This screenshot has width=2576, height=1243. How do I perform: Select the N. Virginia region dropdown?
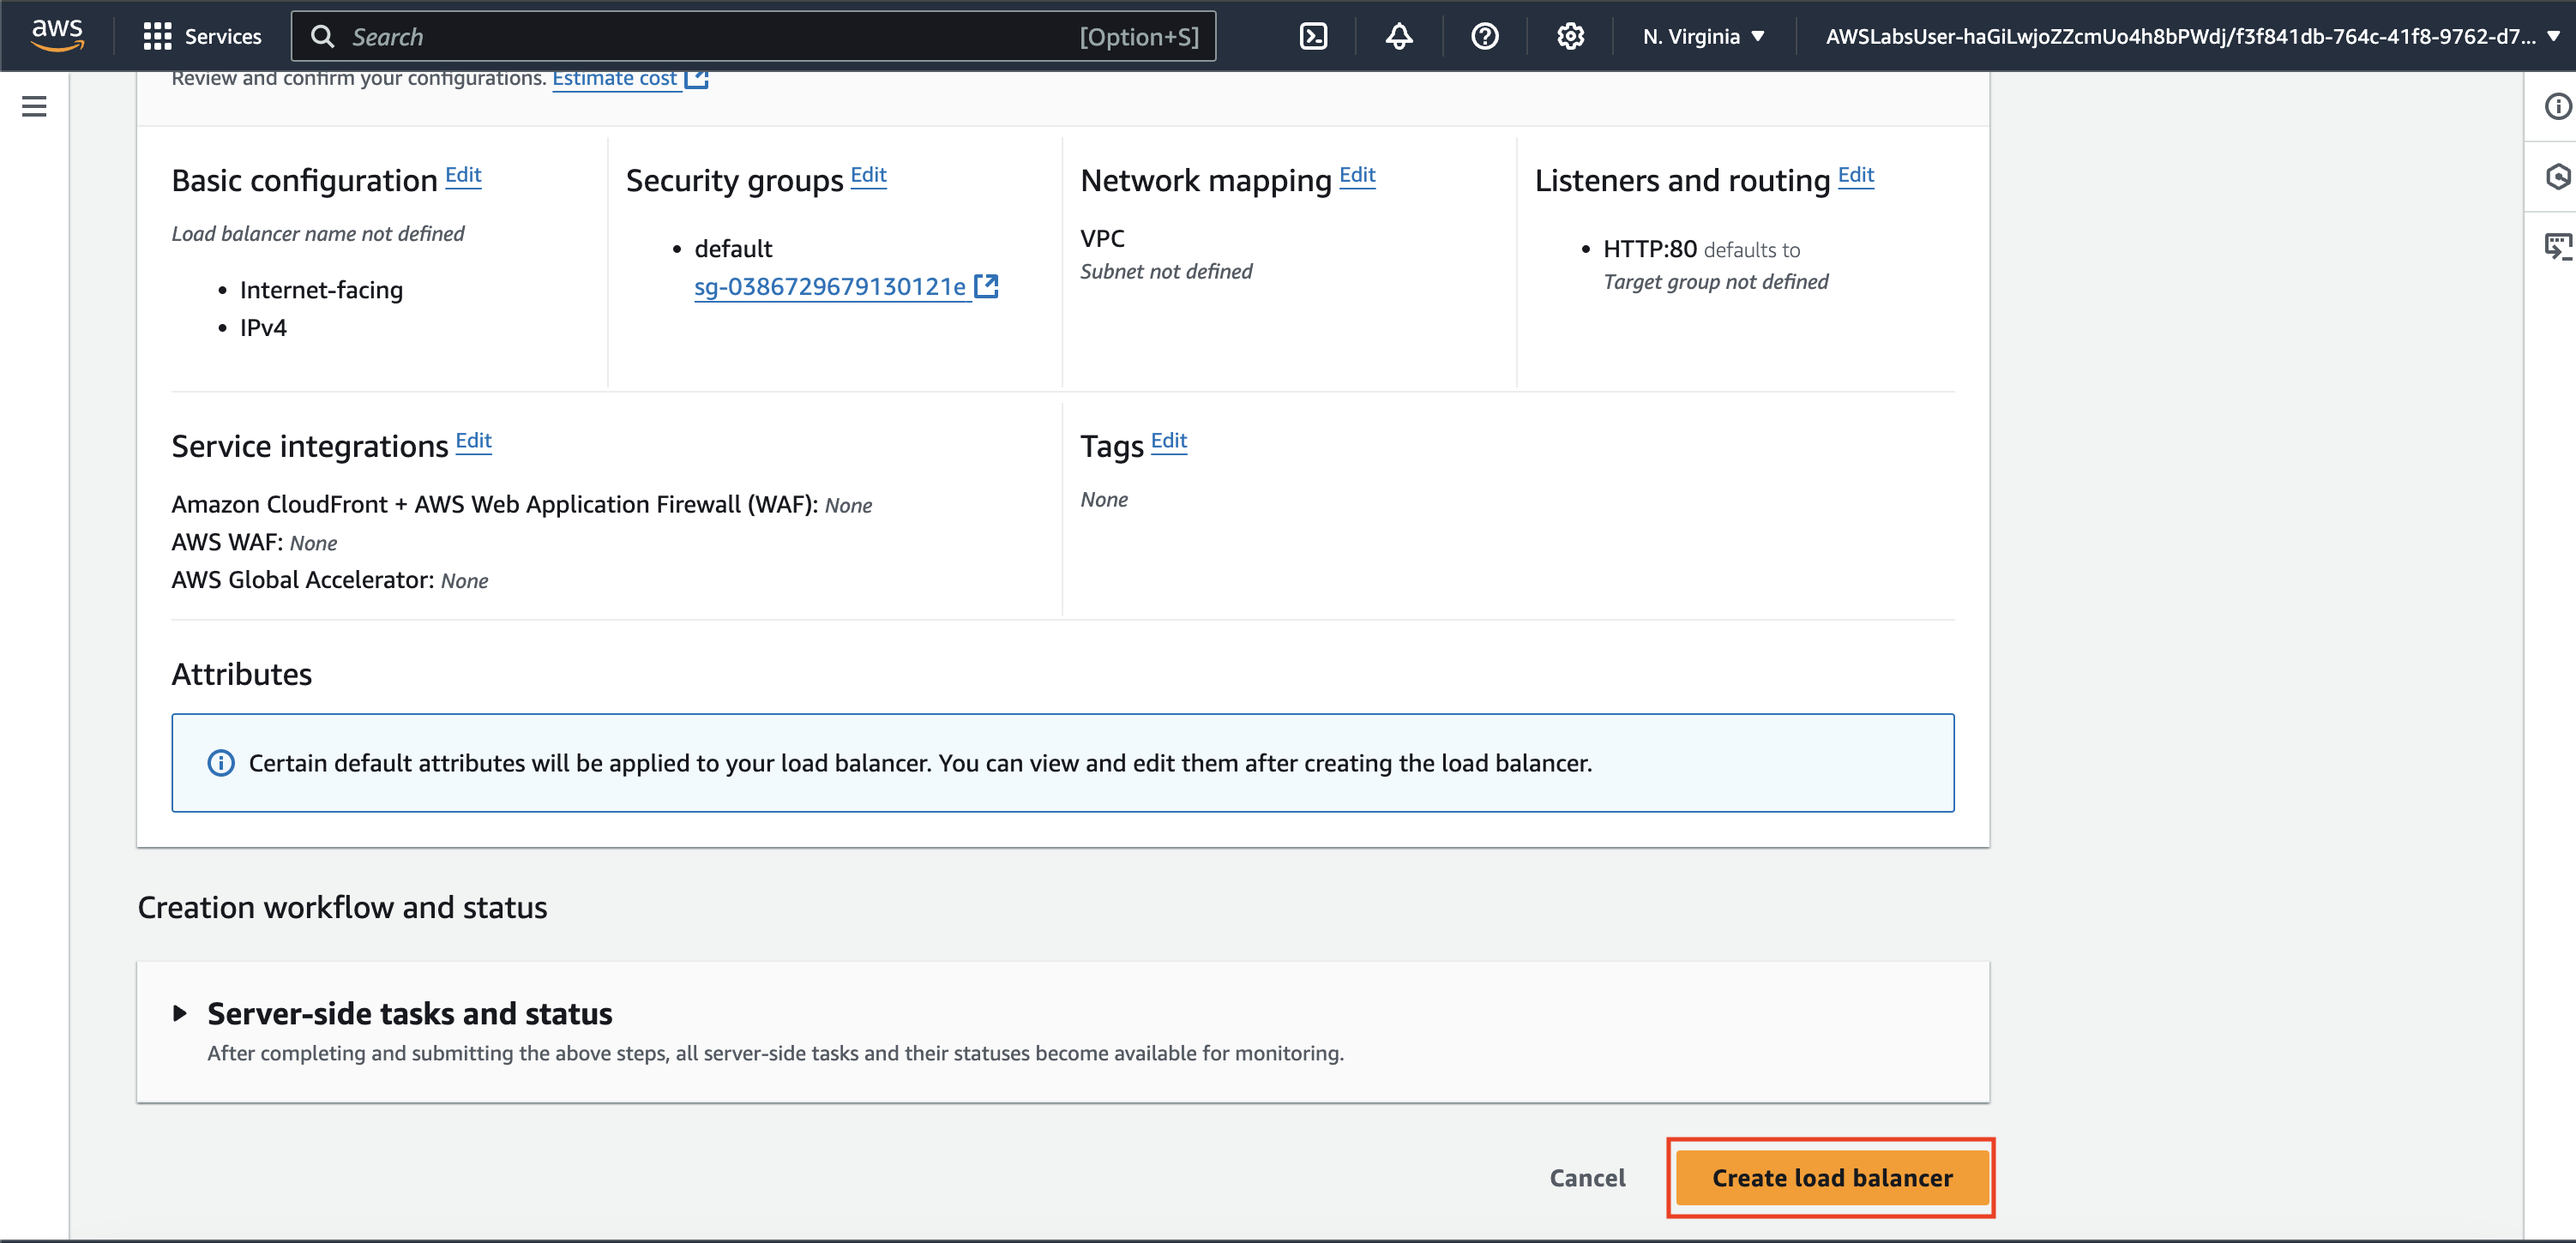click(x=1703, y=37)
